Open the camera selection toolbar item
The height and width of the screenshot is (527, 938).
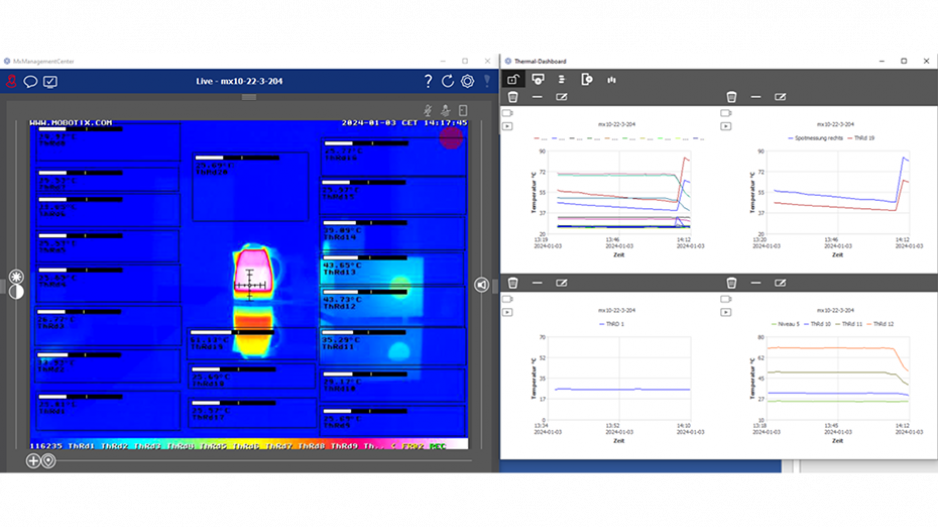point(538,79)
